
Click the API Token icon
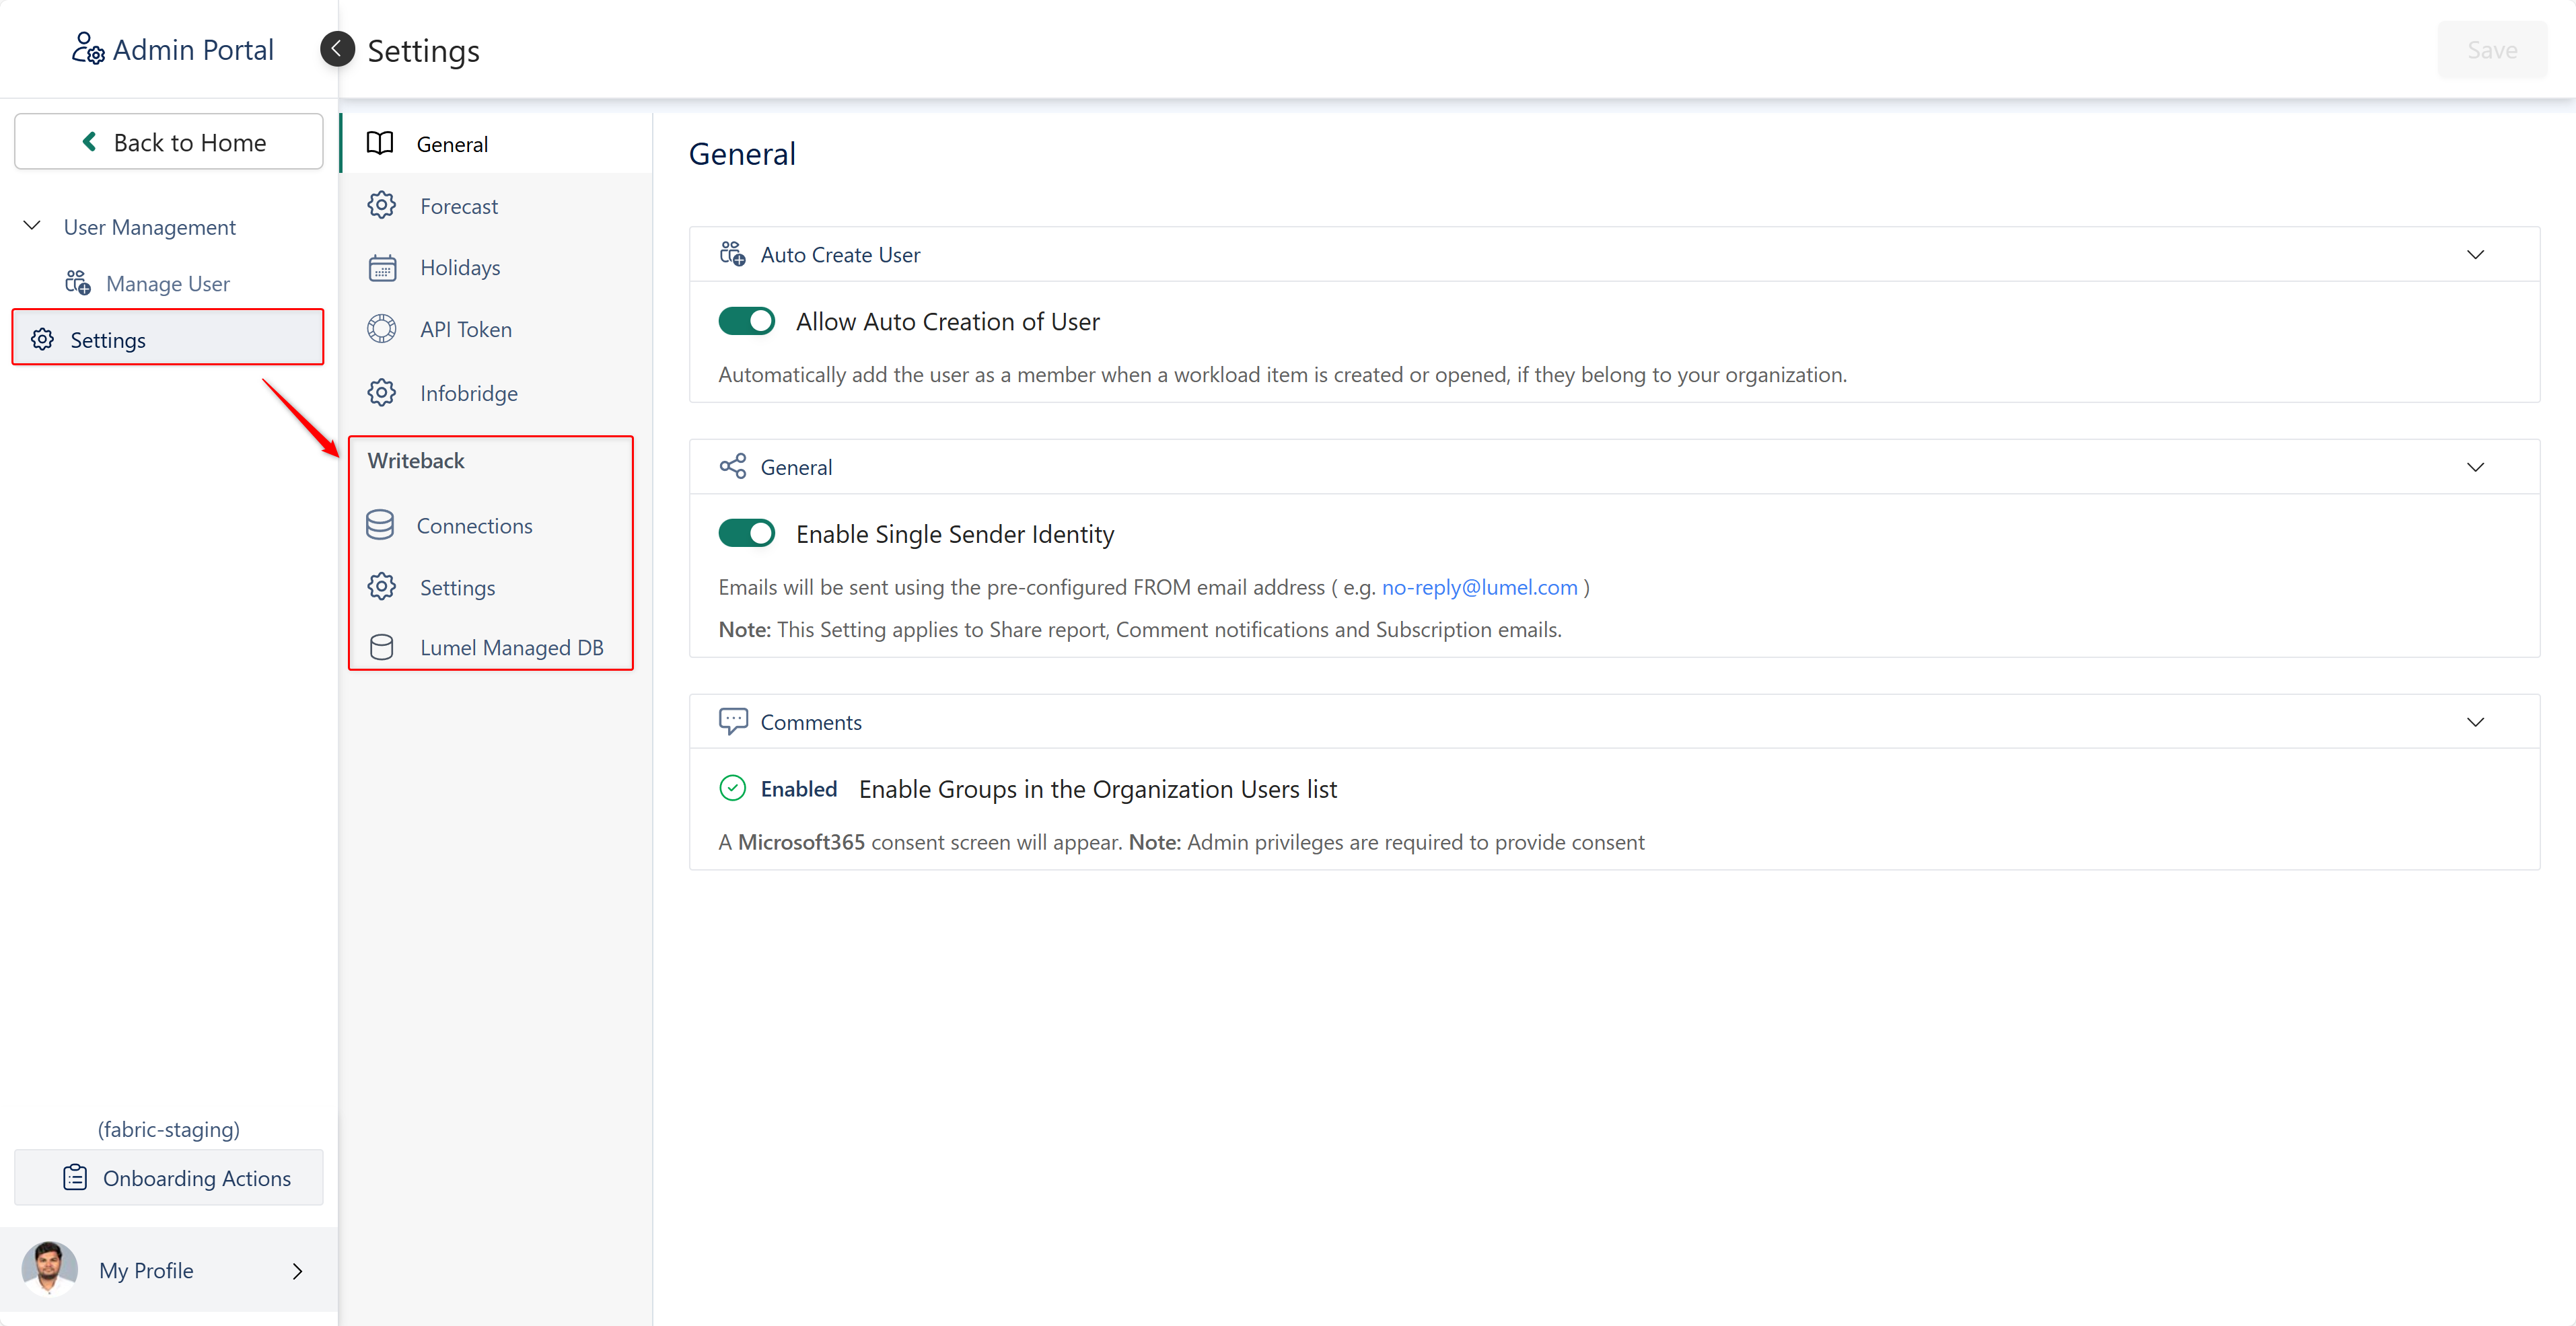pos(381,329)
